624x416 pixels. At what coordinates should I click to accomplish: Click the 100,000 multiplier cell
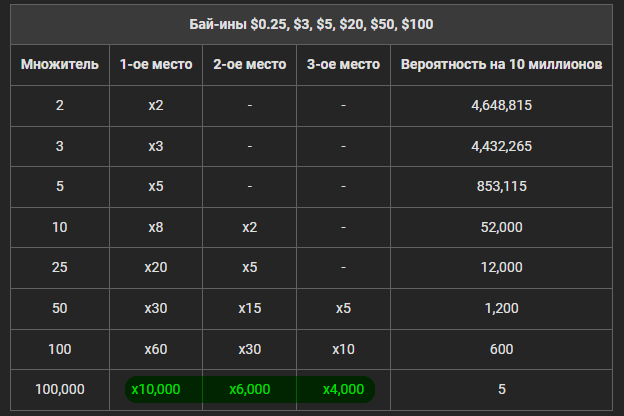pos(60,389)
